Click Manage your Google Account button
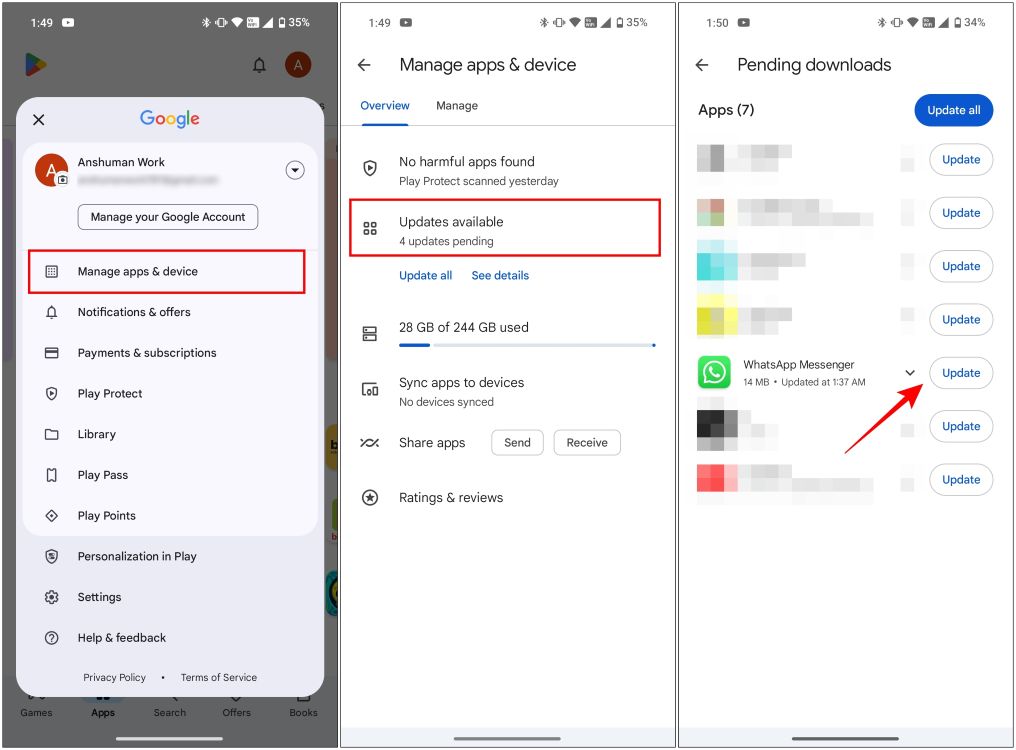Viewport: 1016px width, 750px height. pyautogui.click(x=168, y=217)
